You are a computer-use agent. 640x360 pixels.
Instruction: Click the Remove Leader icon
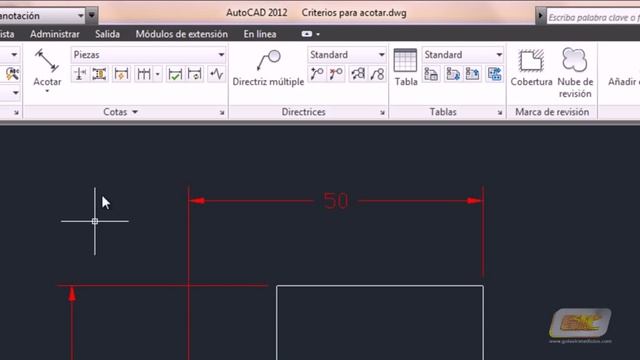pyautogui.click(x=336, y=74)
